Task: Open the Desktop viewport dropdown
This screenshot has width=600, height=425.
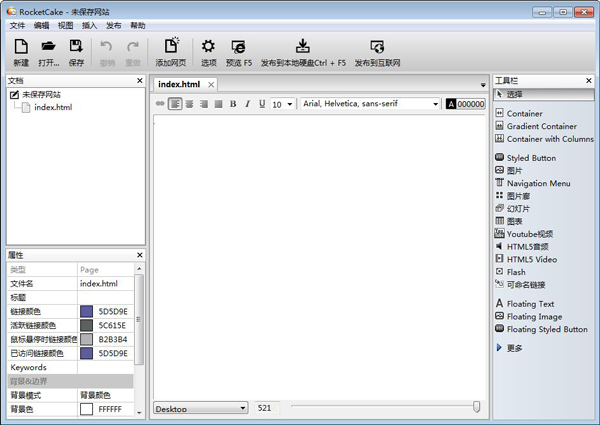Action: click(x=201, y=408)
